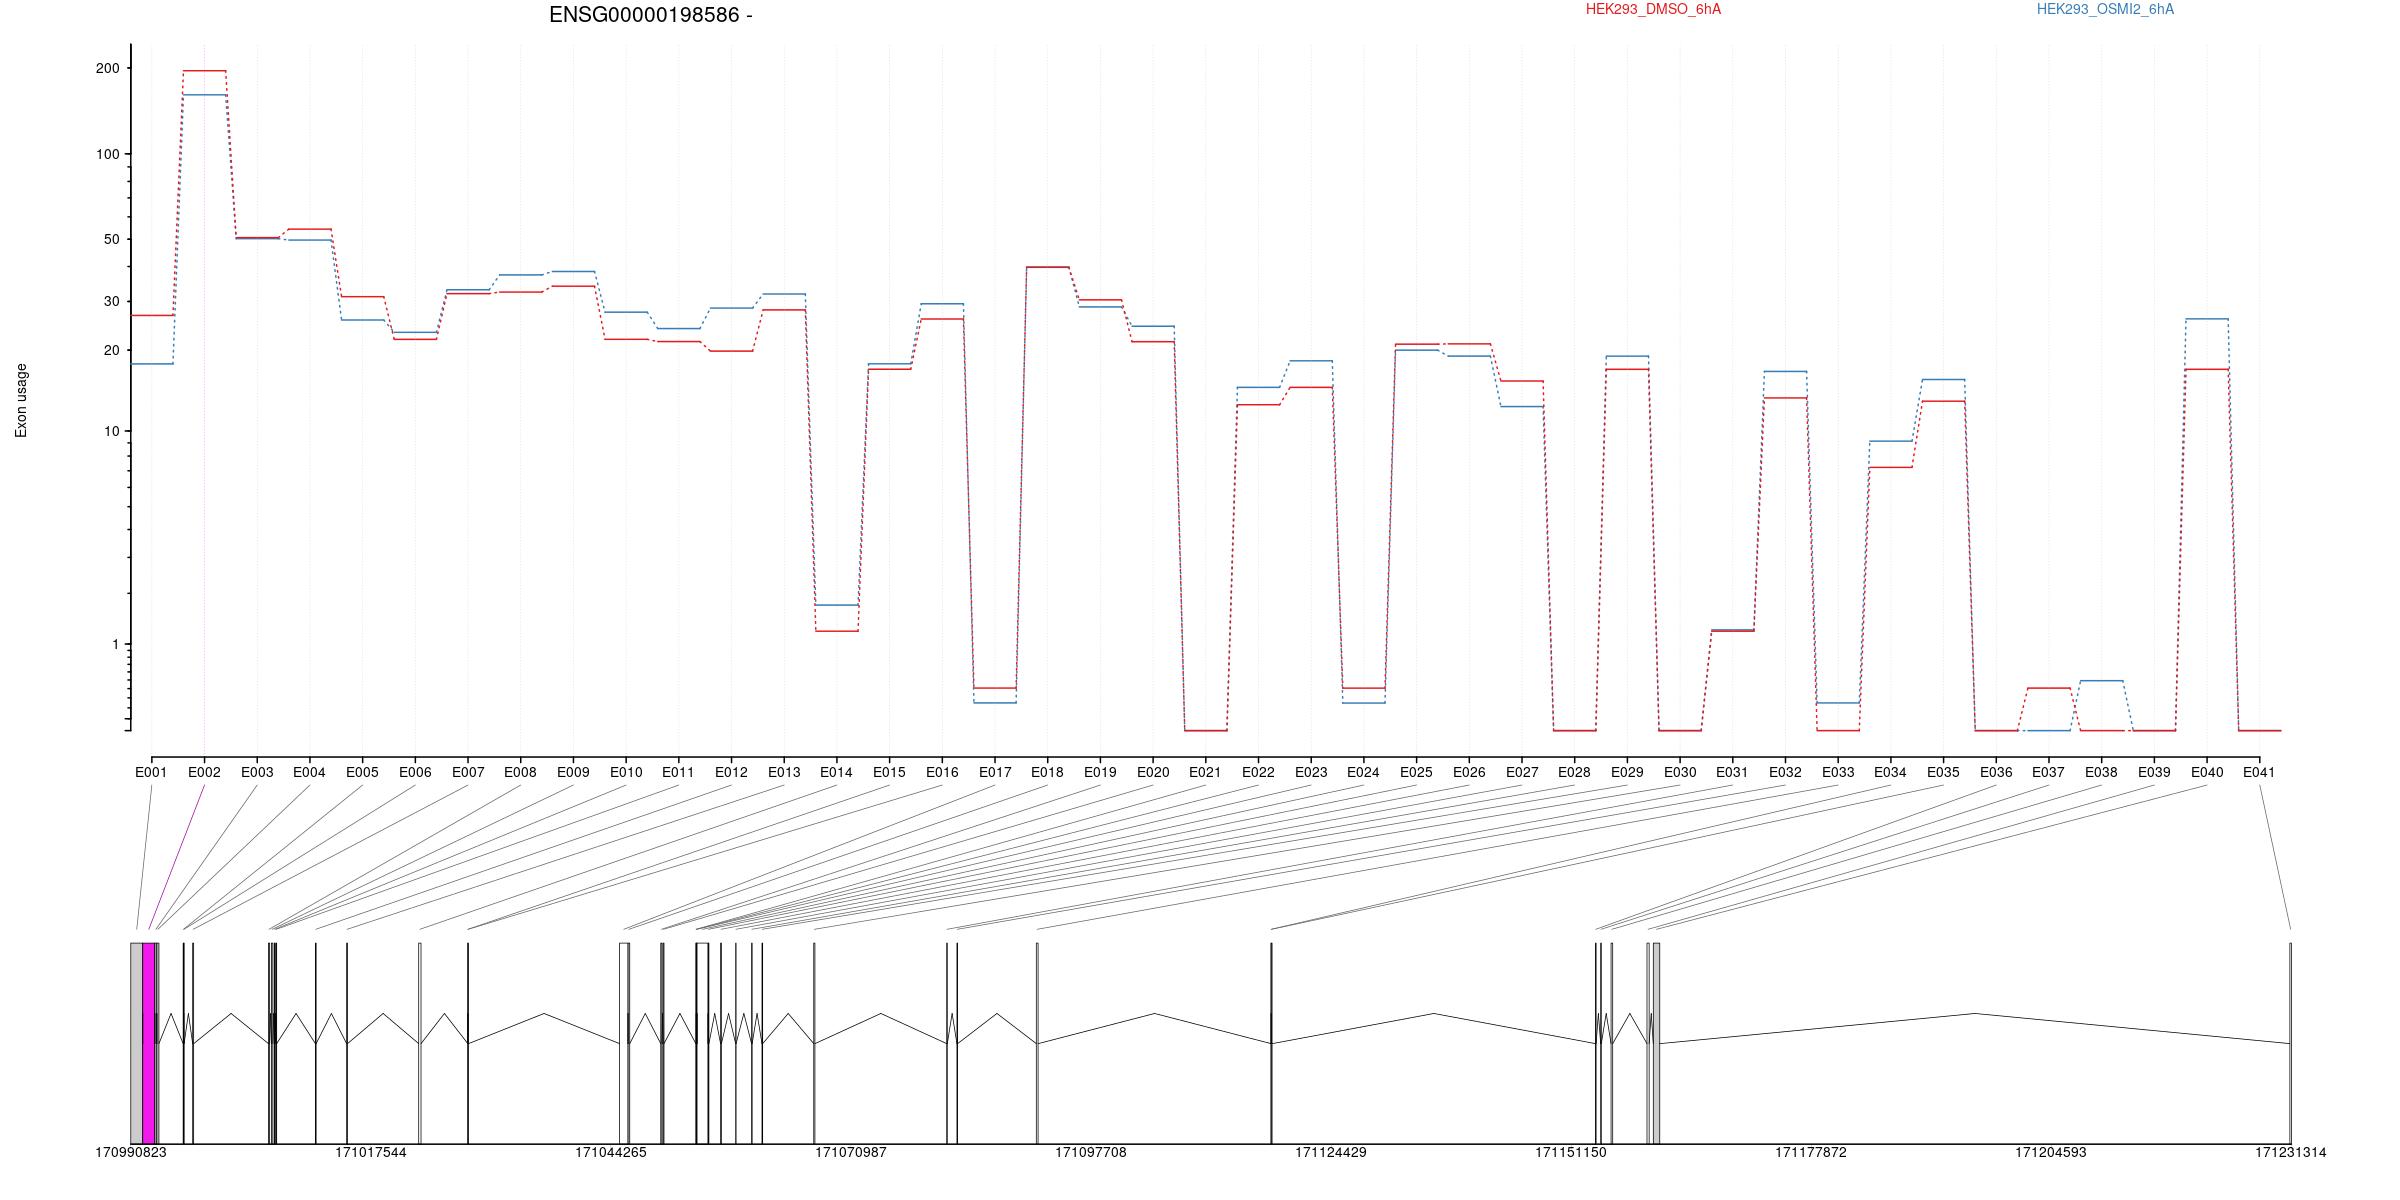This screenshot has height=1200, width=2400.
Task: Click the E014 exon label
Action: 836,772
